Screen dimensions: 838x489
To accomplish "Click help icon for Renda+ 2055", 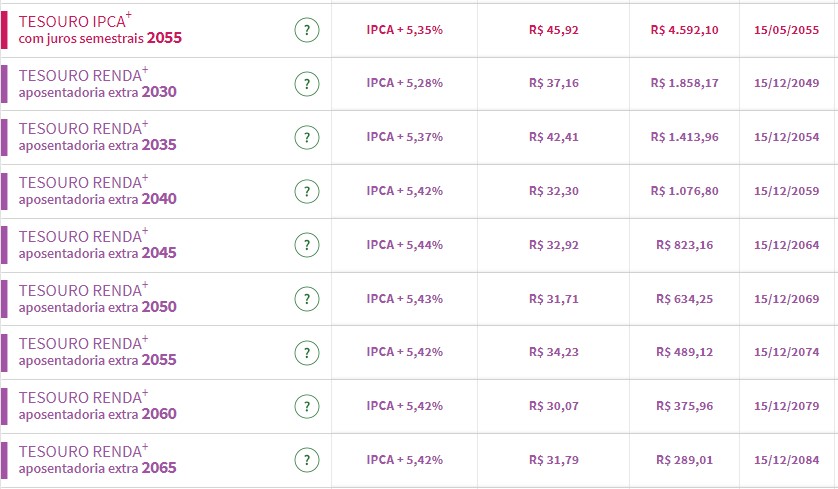I will [x=307, y=353].
